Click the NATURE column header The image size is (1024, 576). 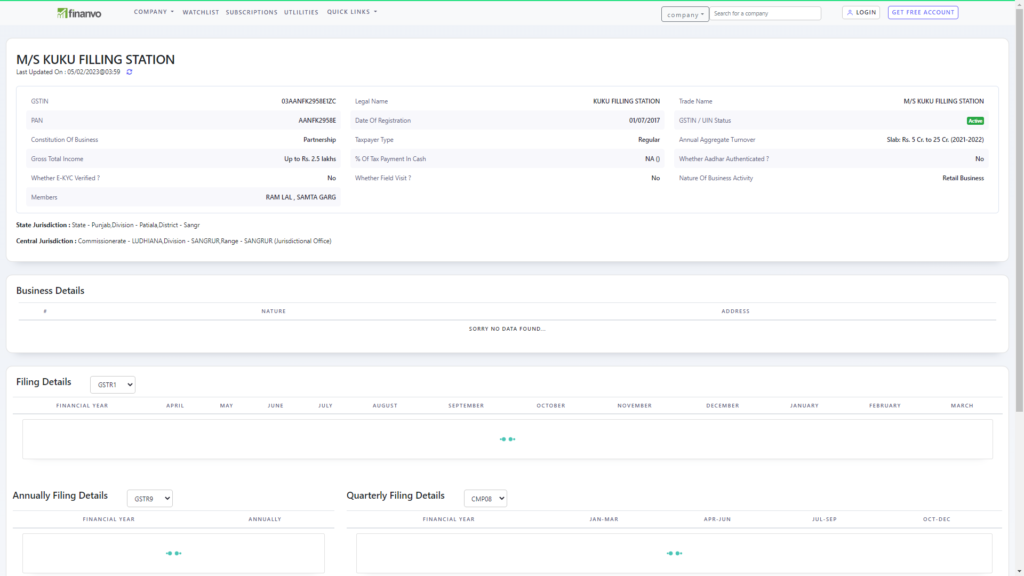(274, 312)
